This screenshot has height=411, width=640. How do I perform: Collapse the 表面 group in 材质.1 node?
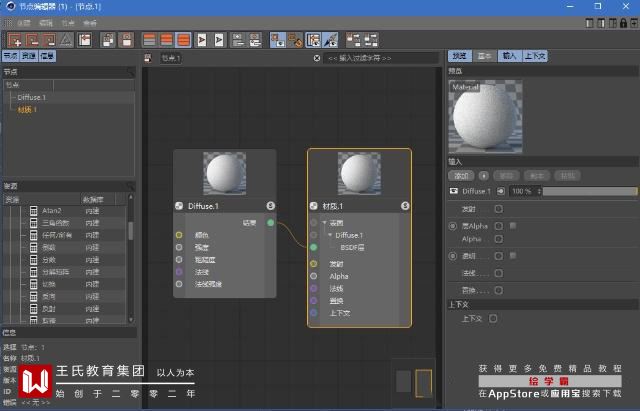pyautogui.click(x=324, y=223)
